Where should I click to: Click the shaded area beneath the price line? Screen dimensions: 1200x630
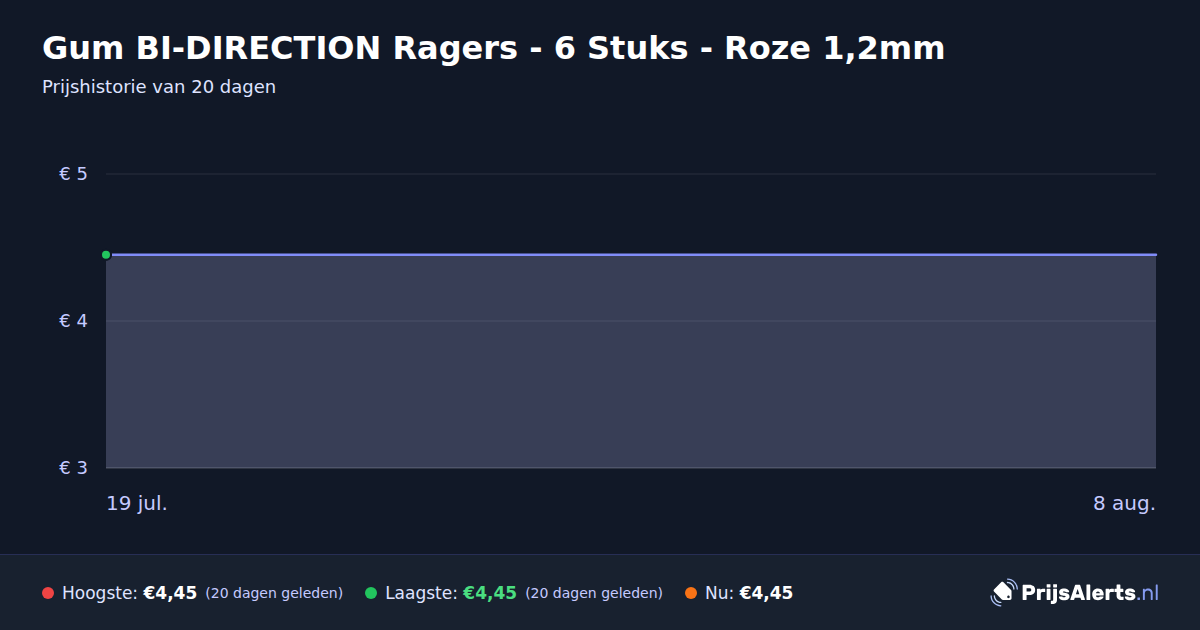(631, 362)
